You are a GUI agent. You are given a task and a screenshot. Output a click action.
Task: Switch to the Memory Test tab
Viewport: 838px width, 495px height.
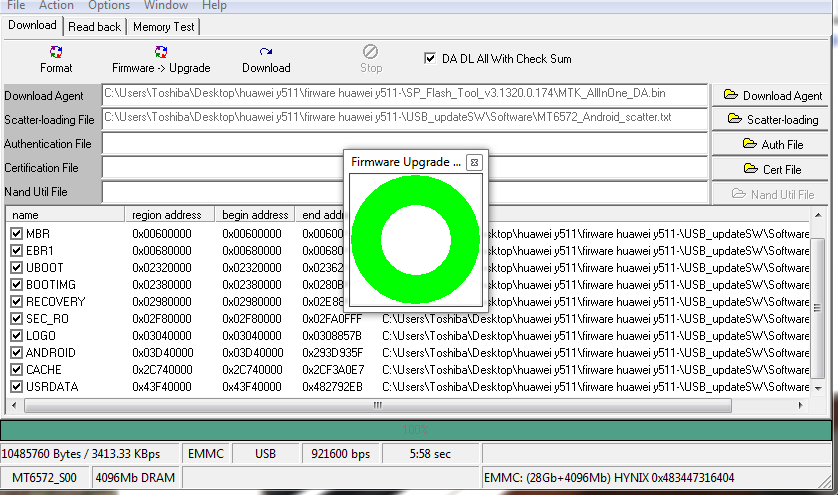(x=164, y=27)
